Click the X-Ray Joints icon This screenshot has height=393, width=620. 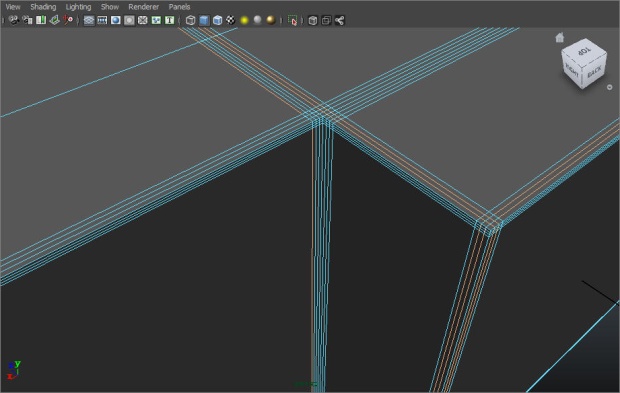(339, 20)
